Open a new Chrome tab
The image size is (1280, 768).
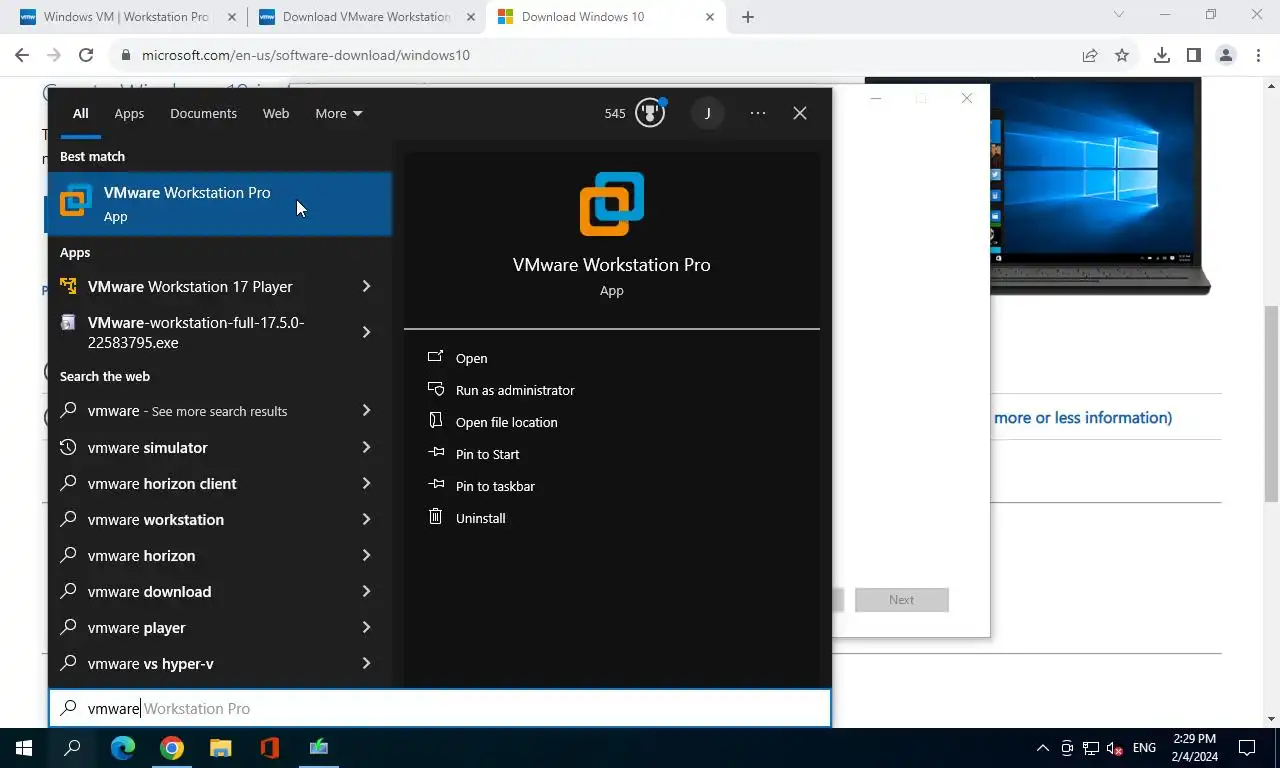(747, 16)
